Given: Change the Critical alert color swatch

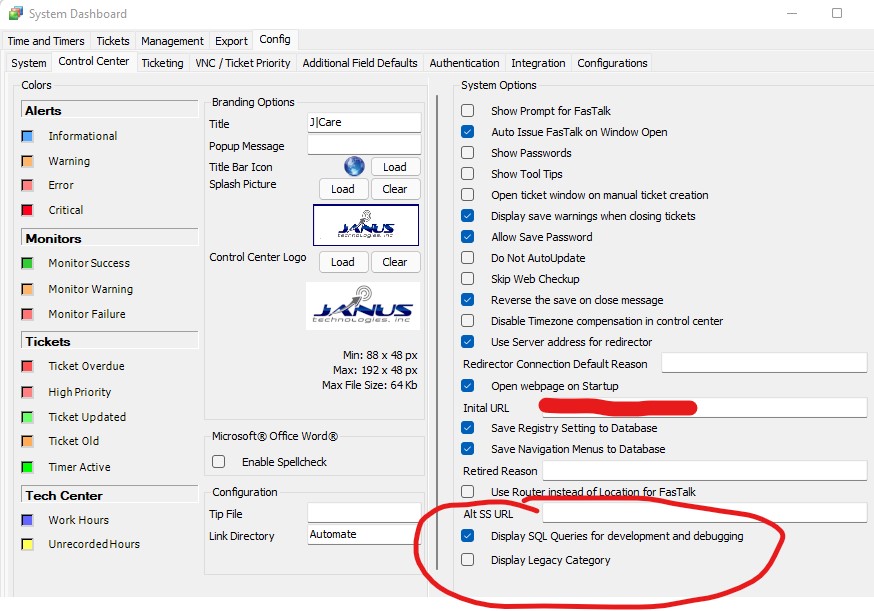Looking at the screenshot, I should click(28, 210).
